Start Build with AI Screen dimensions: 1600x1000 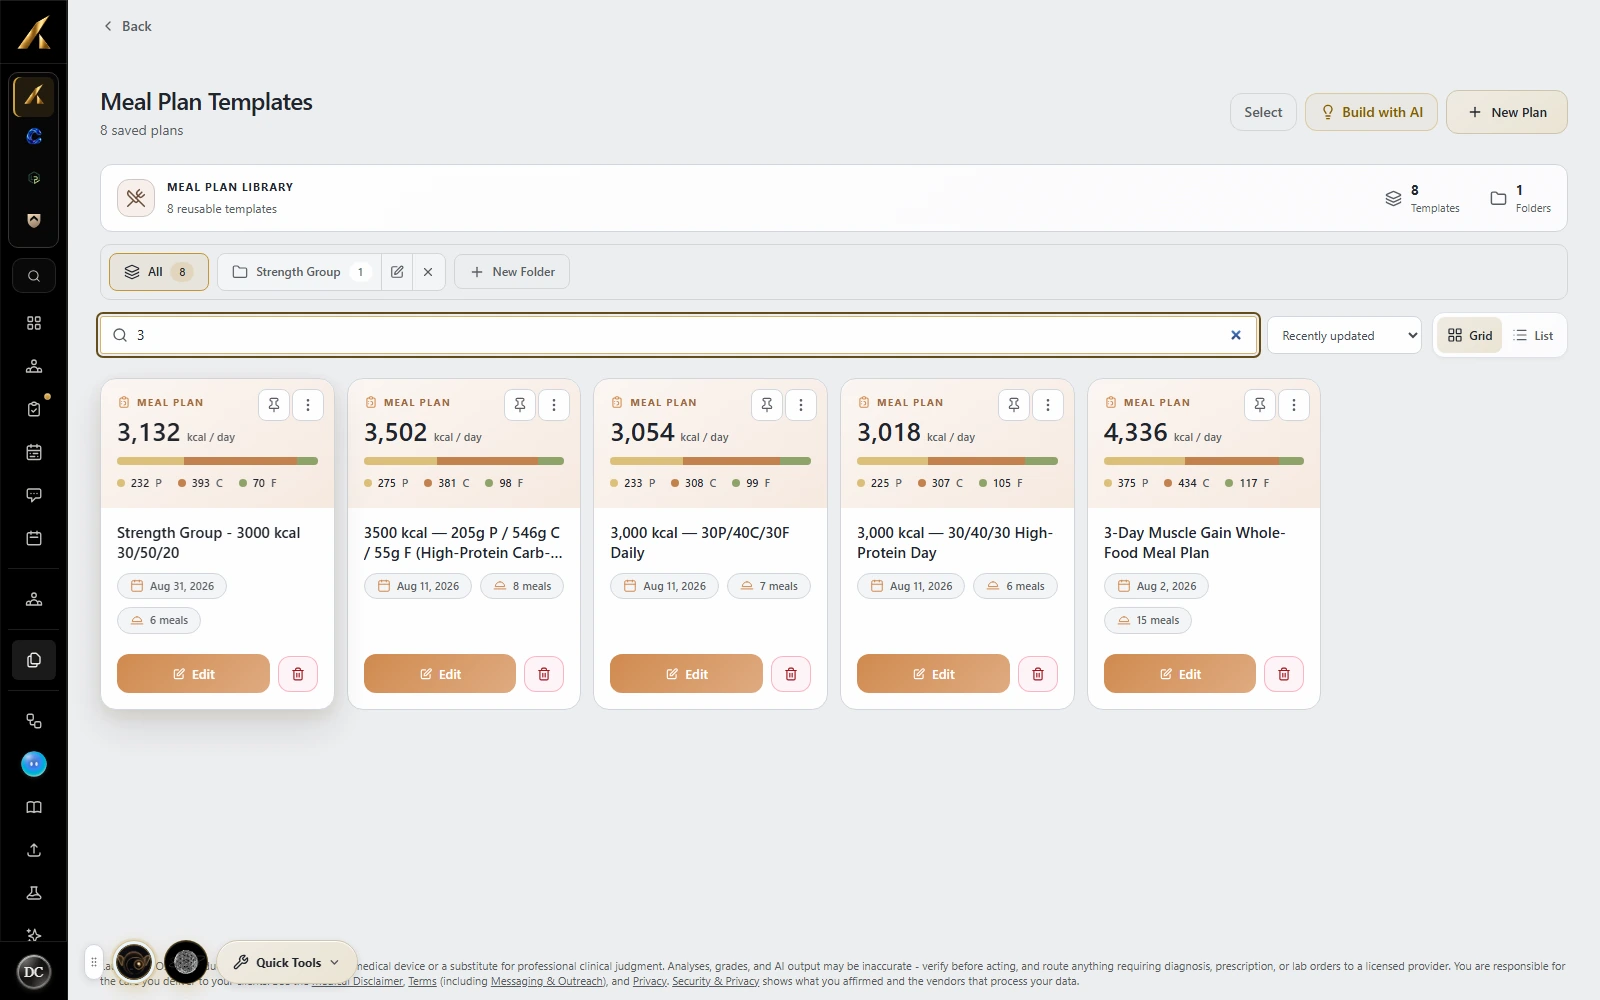[1371, 112]
